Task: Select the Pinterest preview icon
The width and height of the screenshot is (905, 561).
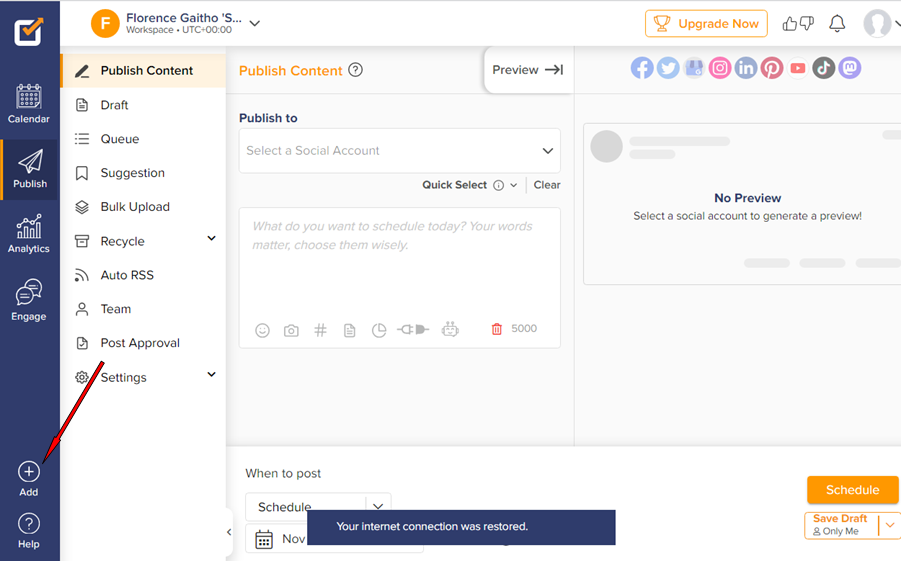Action: (x=772, y=68)
